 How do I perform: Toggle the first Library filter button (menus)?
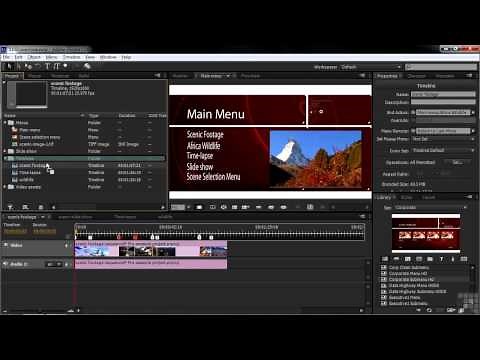[385, 259]
